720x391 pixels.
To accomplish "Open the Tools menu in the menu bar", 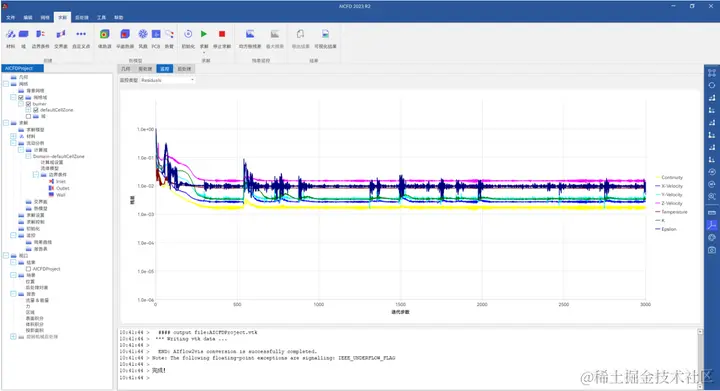I will [101, 17].
